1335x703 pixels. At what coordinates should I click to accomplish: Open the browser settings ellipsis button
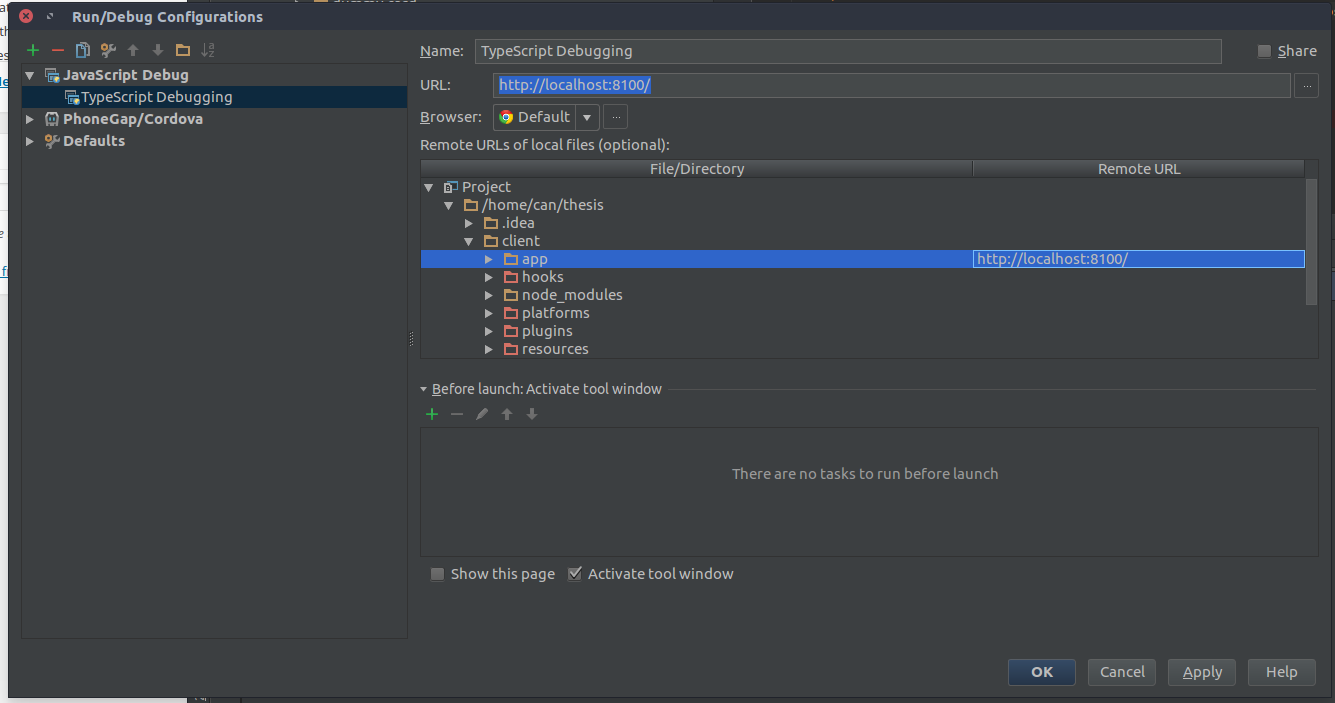(x=616, y=117)
